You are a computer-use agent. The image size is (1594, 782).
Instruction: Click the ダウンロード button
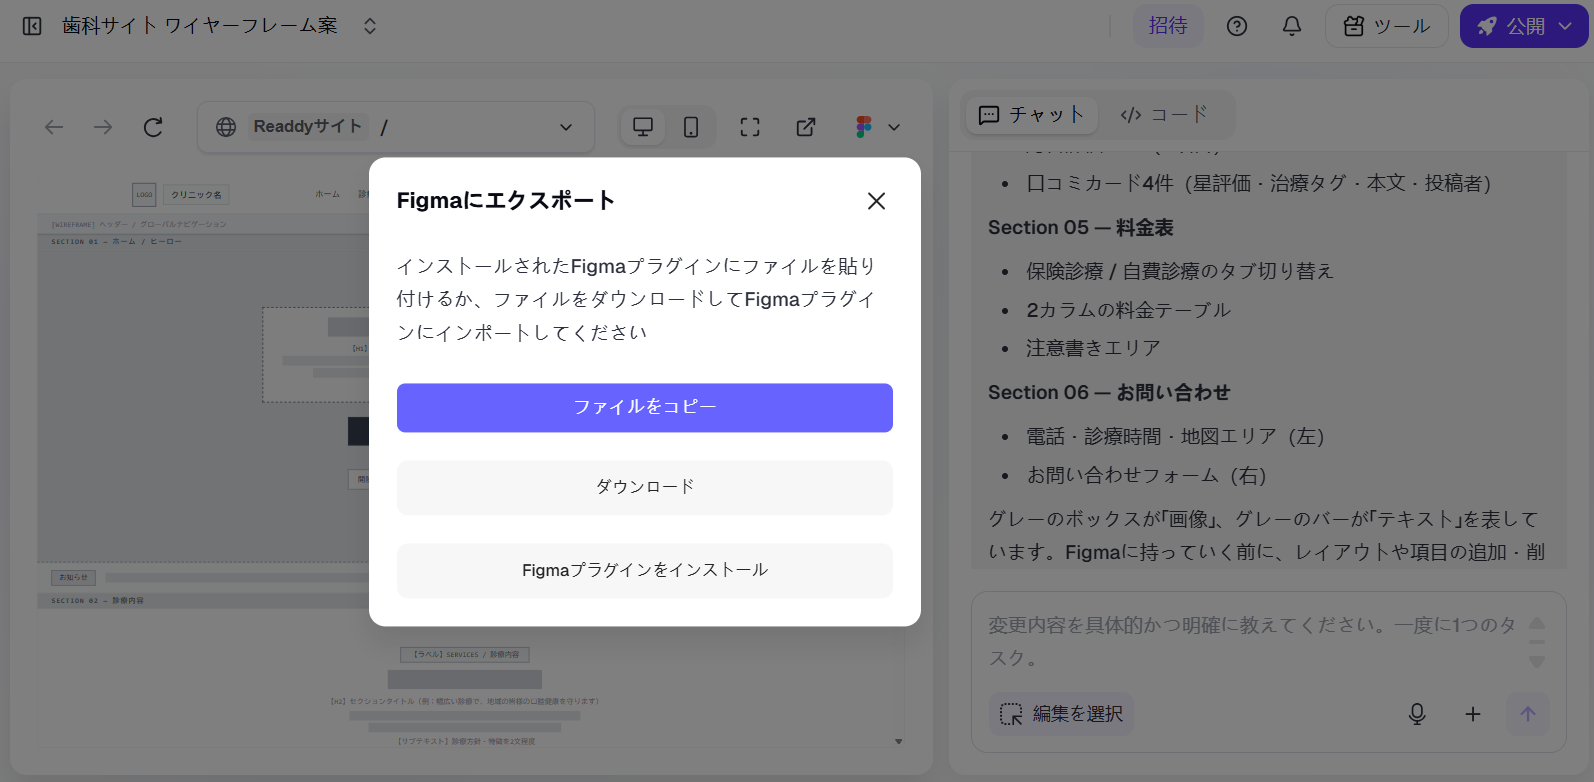644,487
